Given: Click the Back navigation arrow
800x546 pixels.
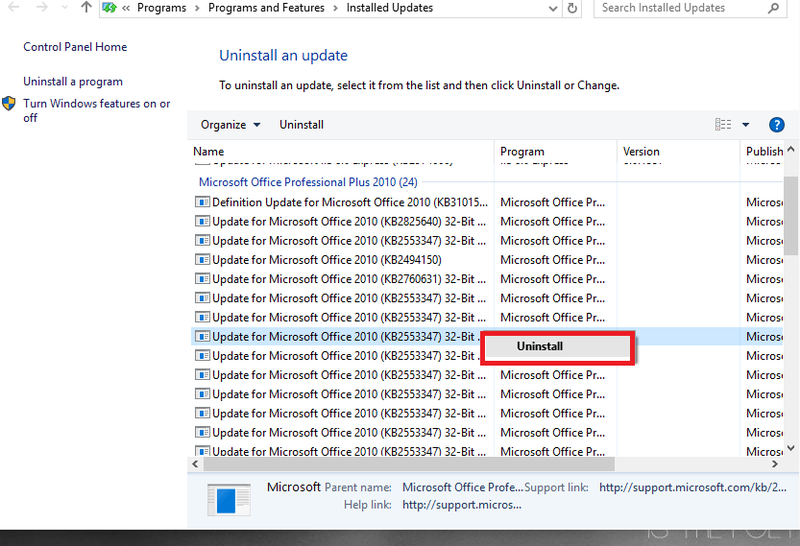Looking at the screenshot, I should click(14, 7).
